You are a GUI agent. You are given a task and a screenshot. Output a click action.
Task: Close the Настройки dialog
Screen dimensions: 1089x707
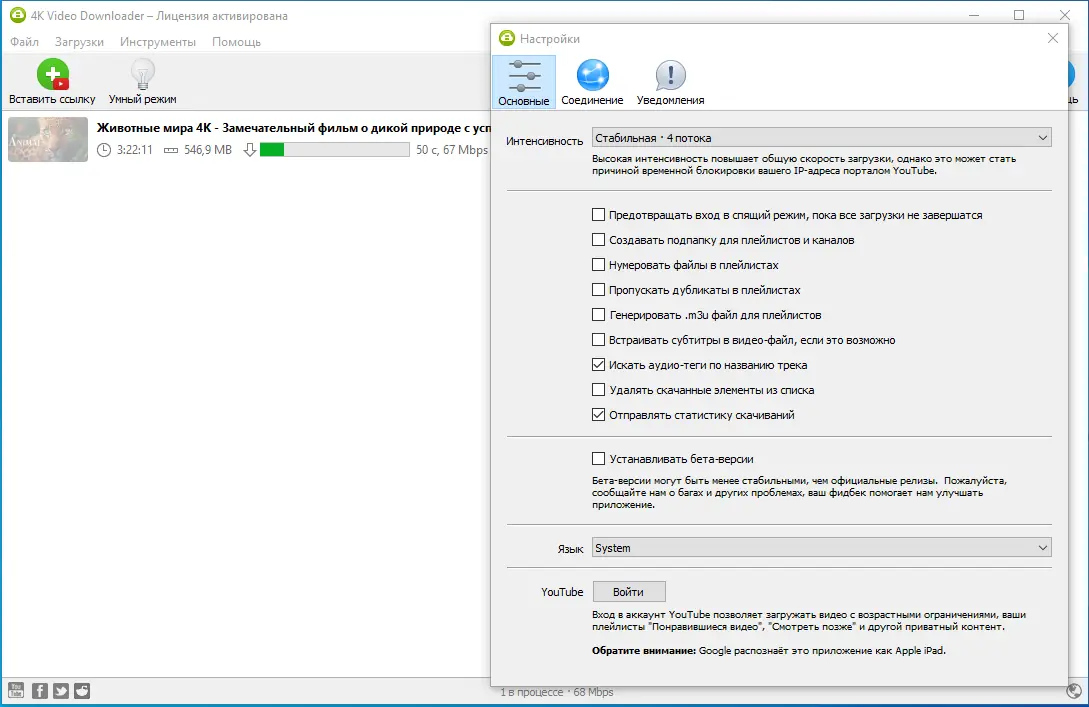(1053, 38)
